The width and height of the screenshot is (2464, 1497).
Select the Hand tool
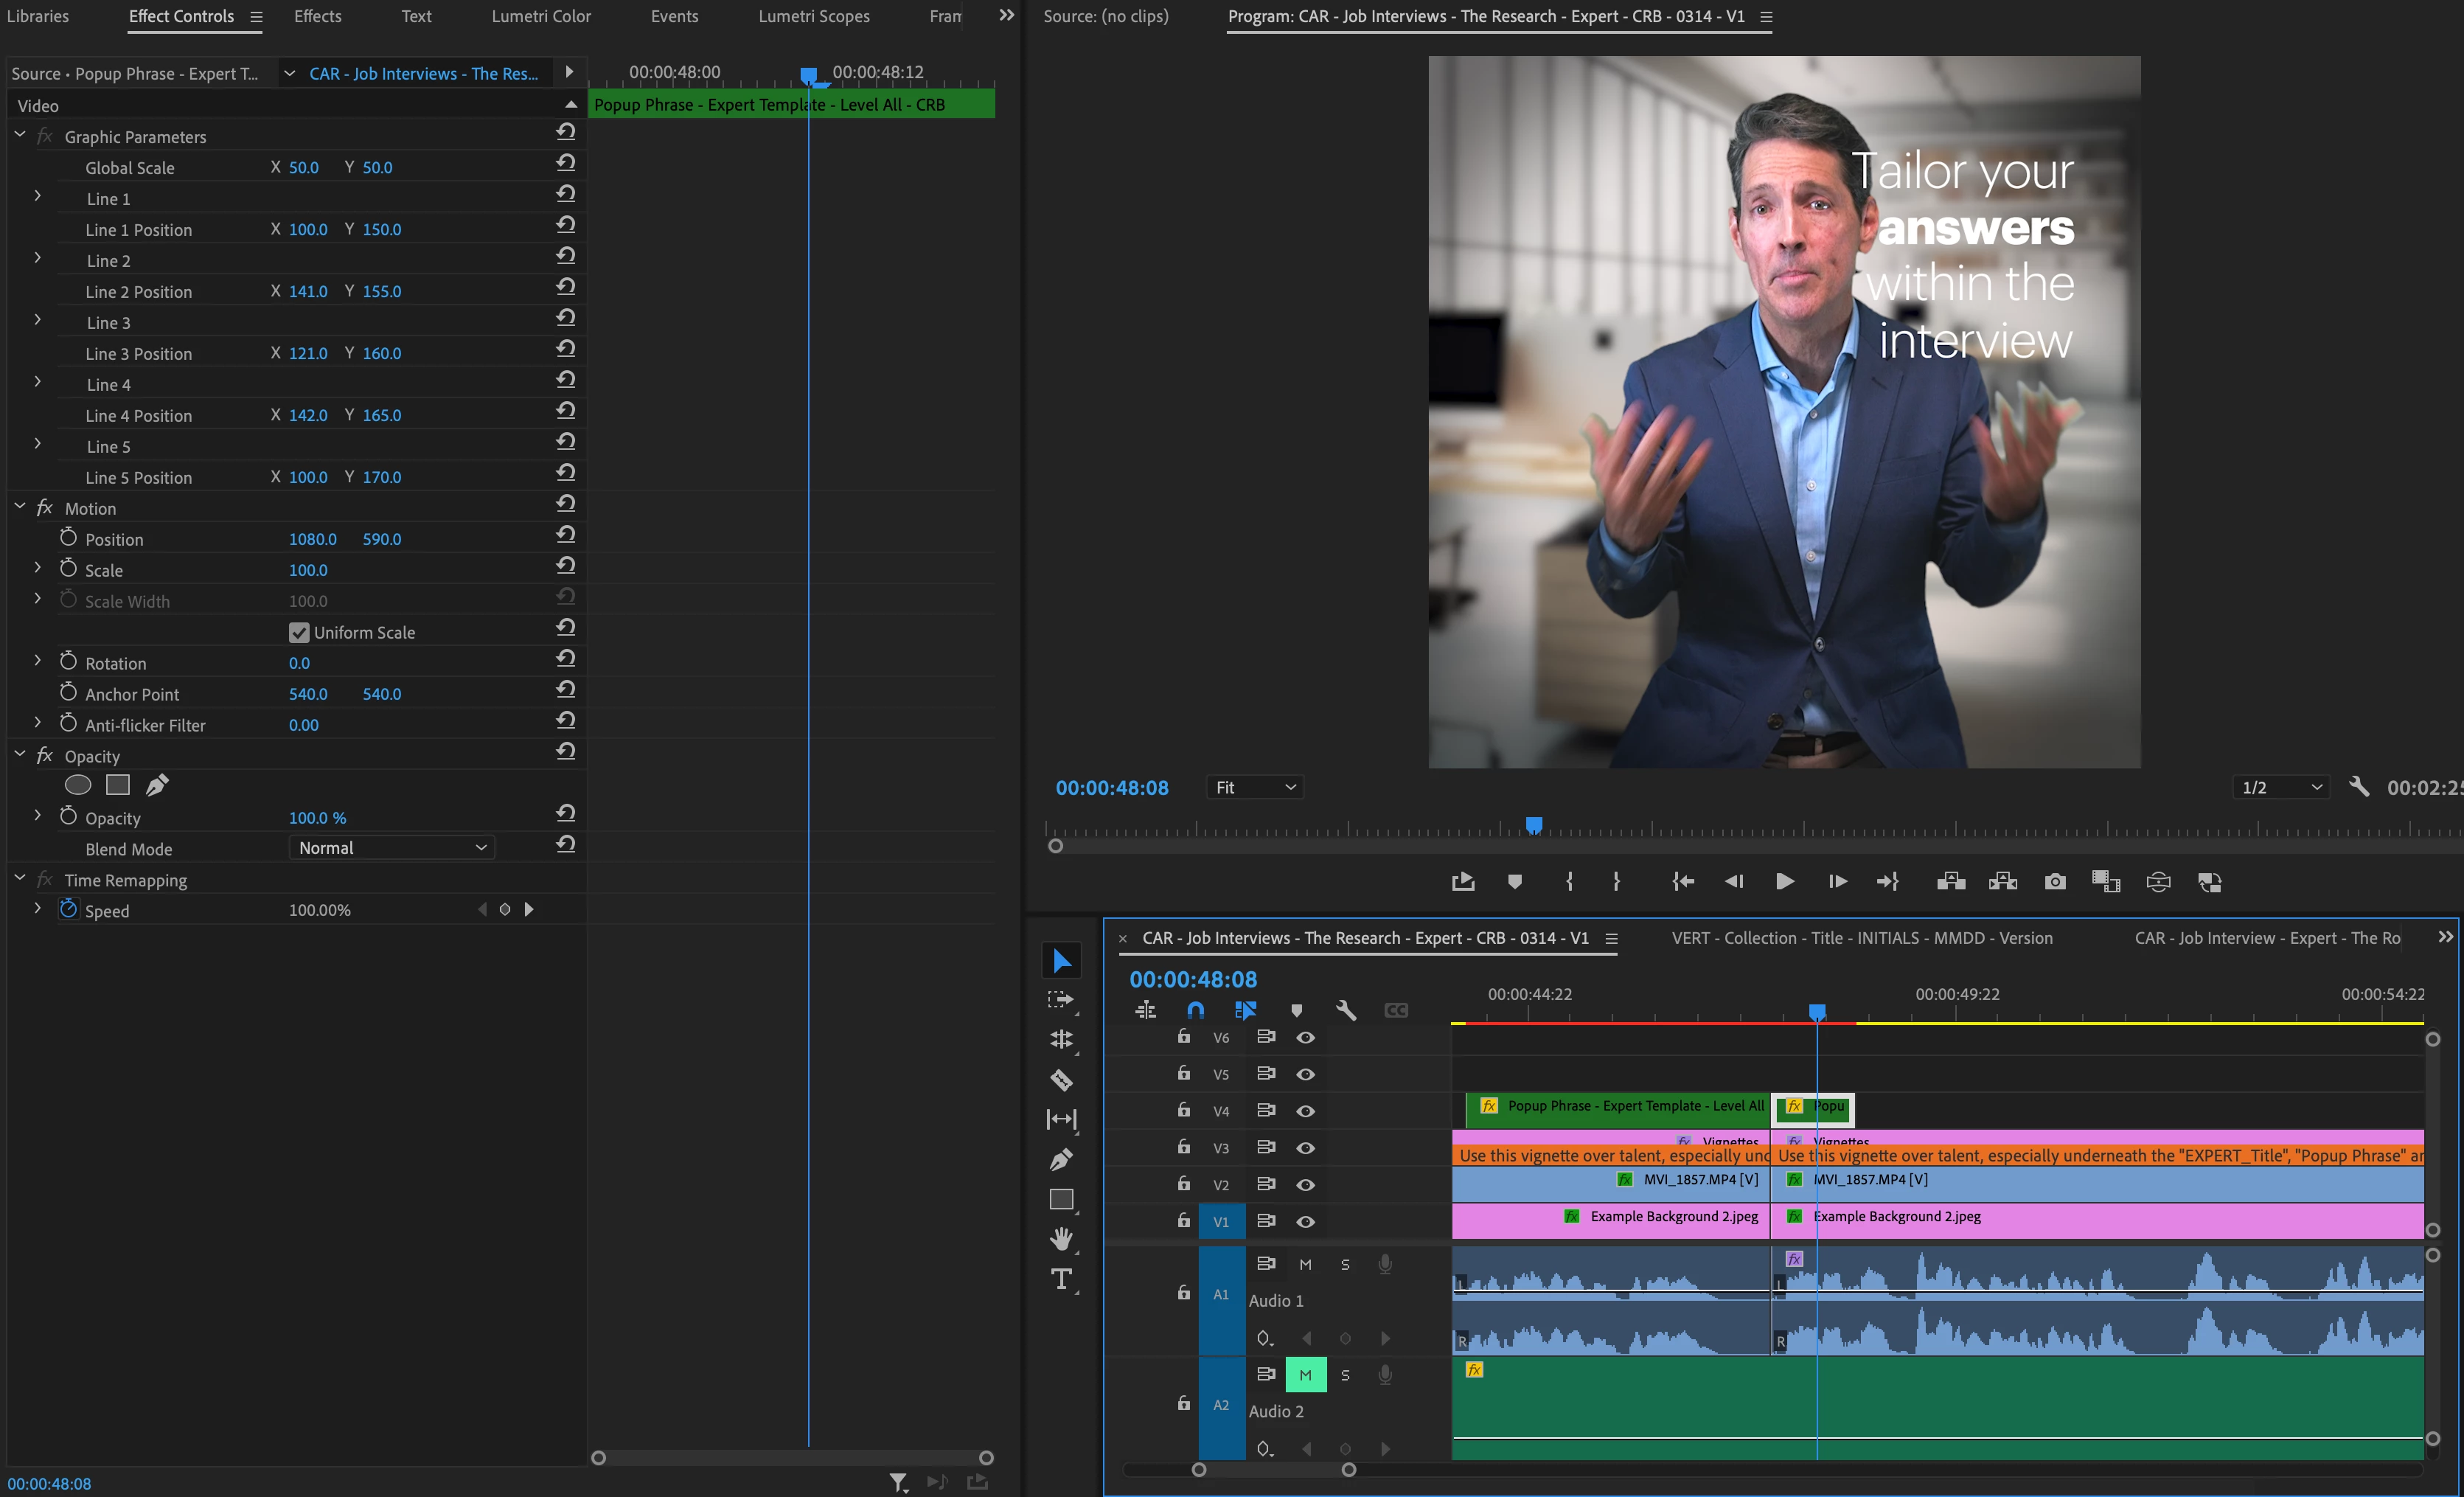(x=1061, y=1239)
